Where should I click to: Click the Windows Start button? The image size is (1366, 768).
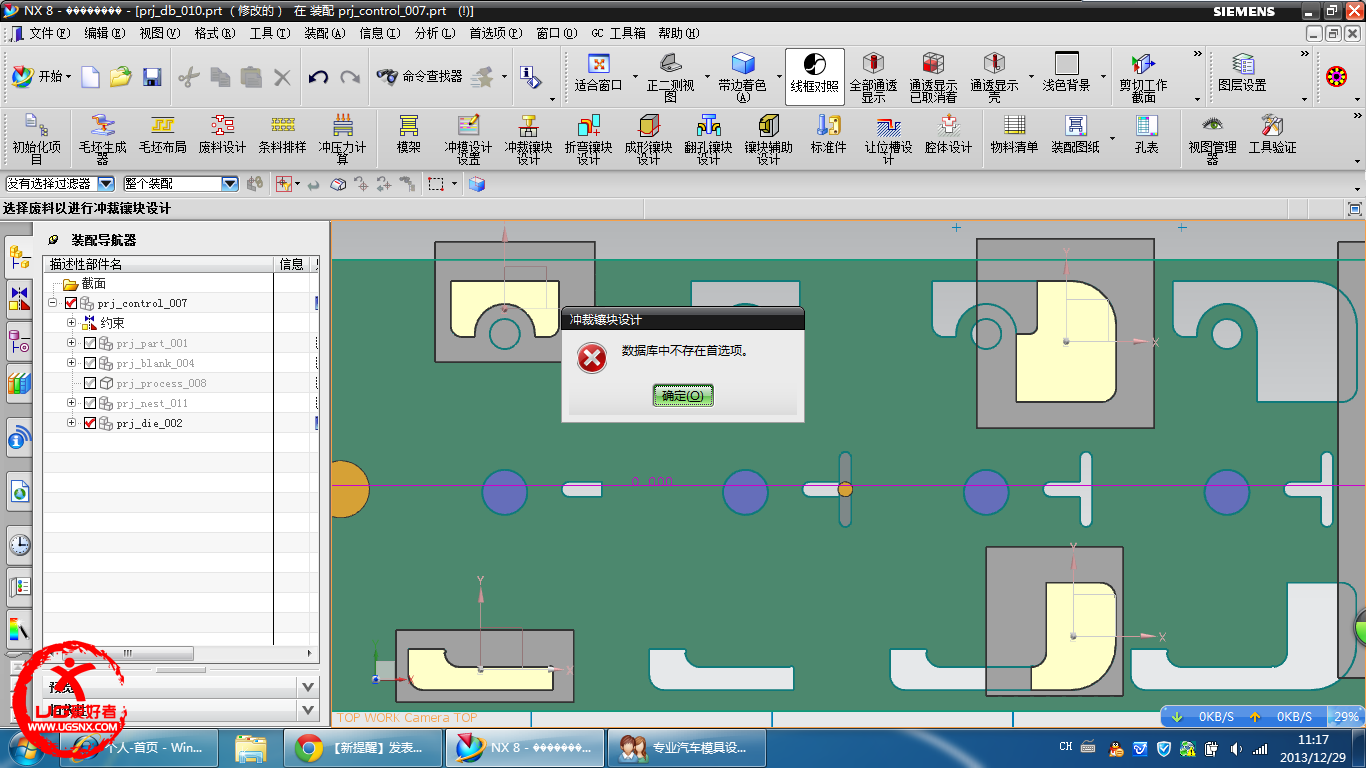point(25,747)
